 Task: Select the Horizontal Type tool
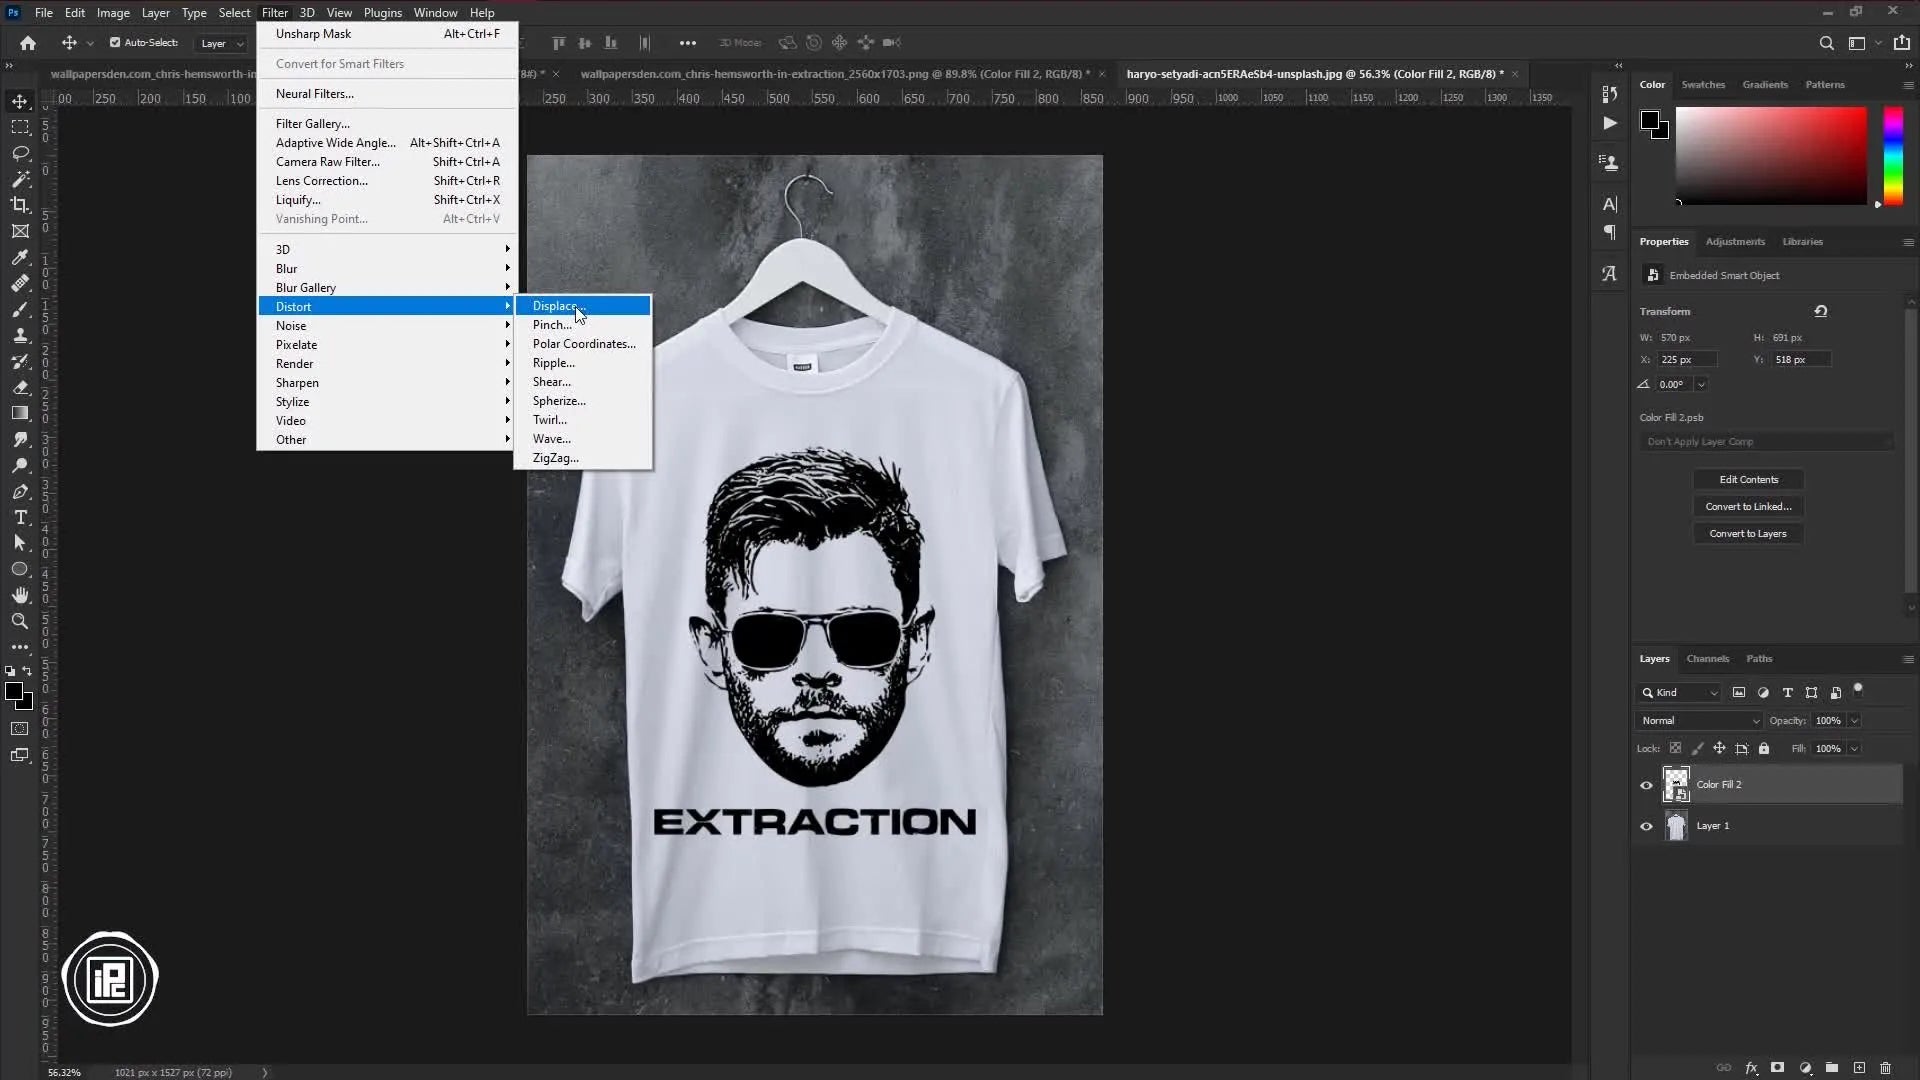[x=20, y=517]
